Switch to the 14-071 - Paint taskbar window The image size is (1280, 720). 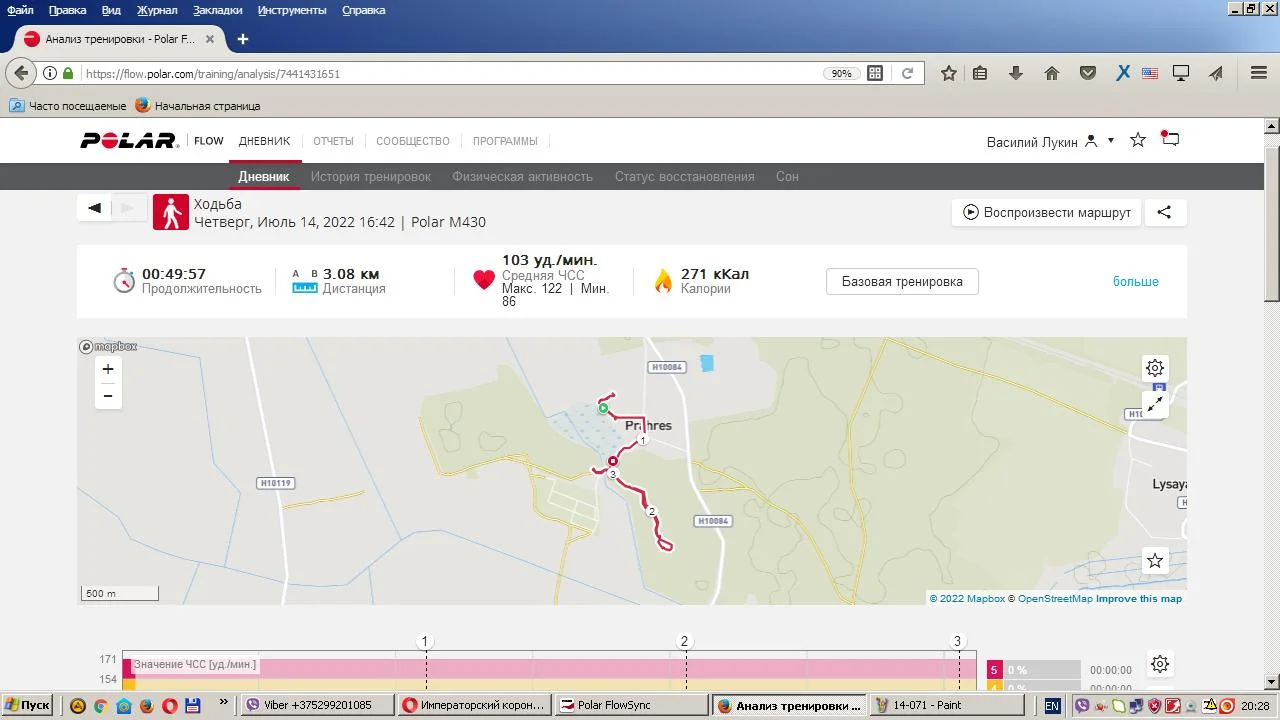[946, 705]
